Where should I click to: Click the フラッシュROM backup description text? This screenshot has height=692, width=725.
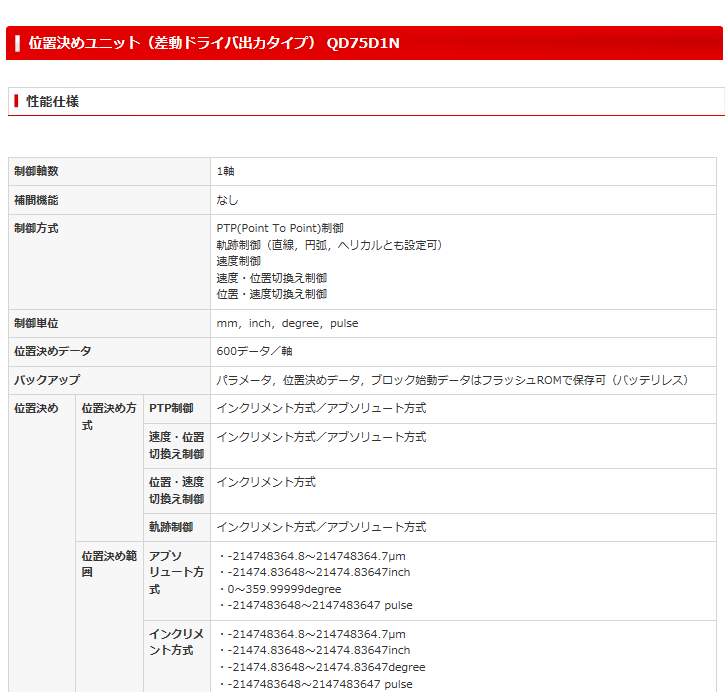[452, 380]
